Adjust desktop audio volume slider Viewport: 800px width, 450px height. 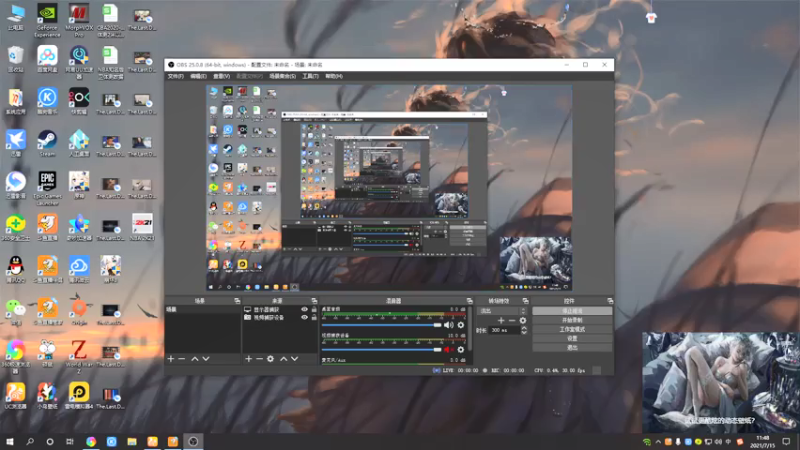tap(381, 325)
